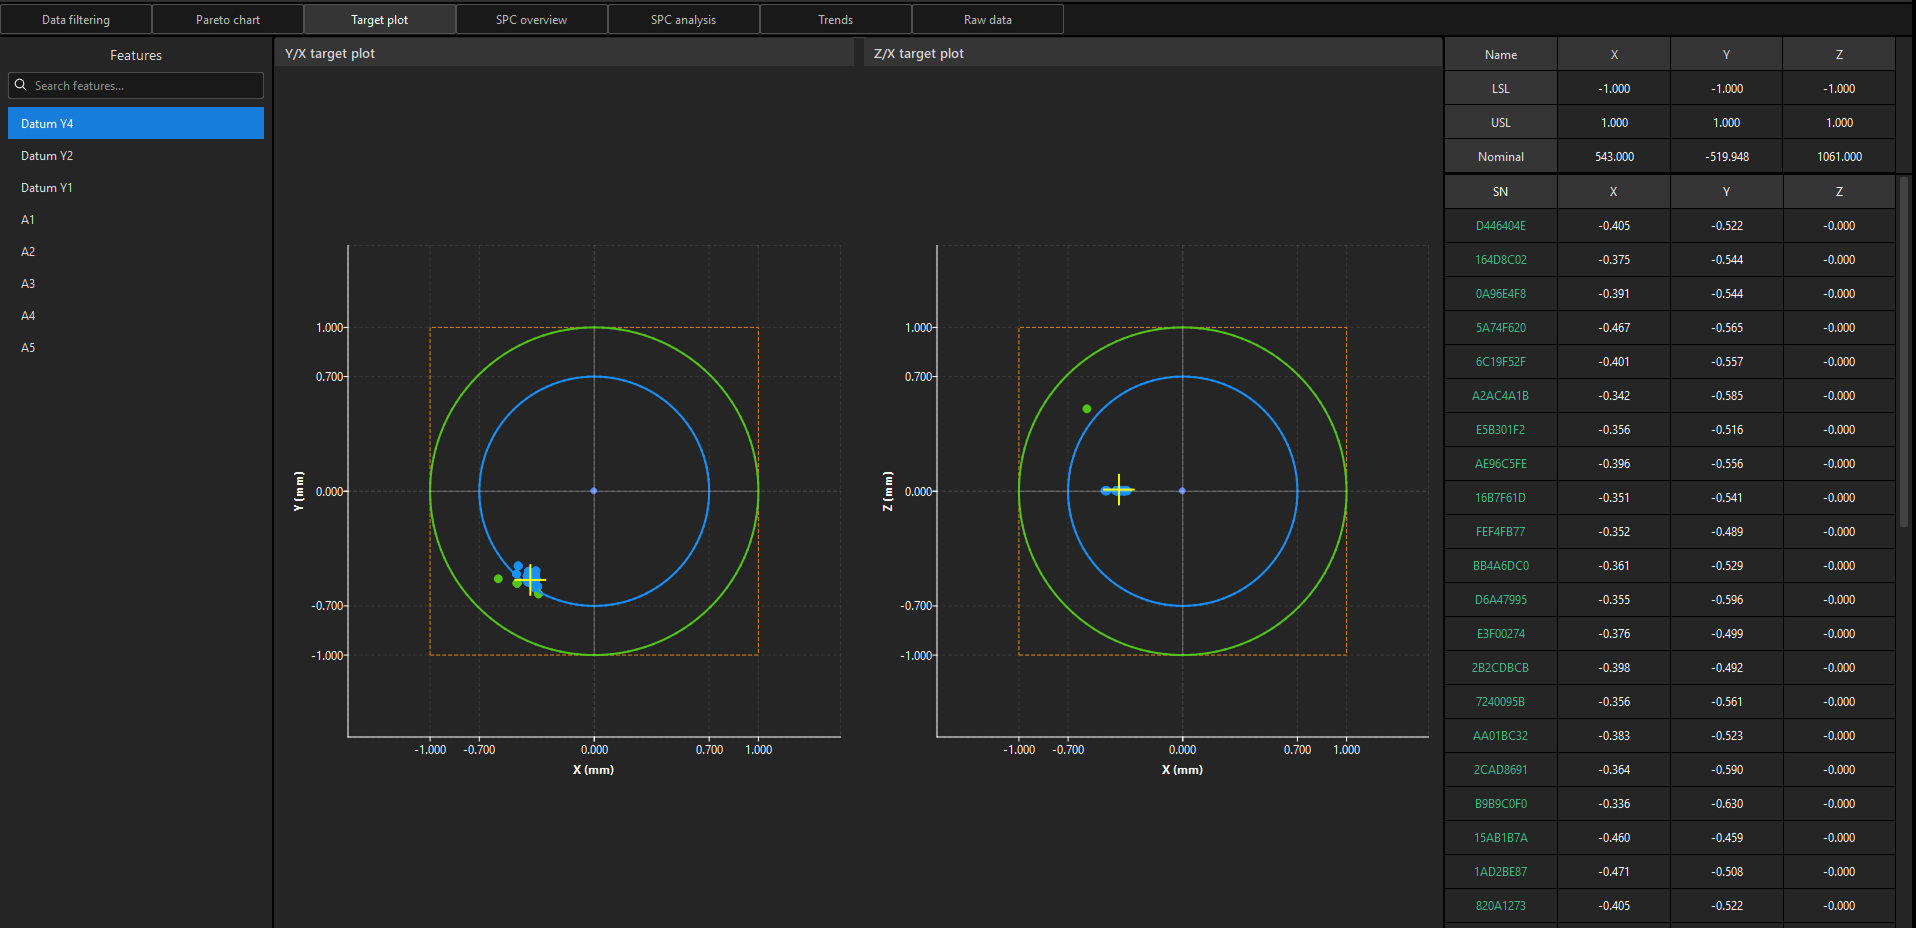Open the Data filtering tab

76,19
